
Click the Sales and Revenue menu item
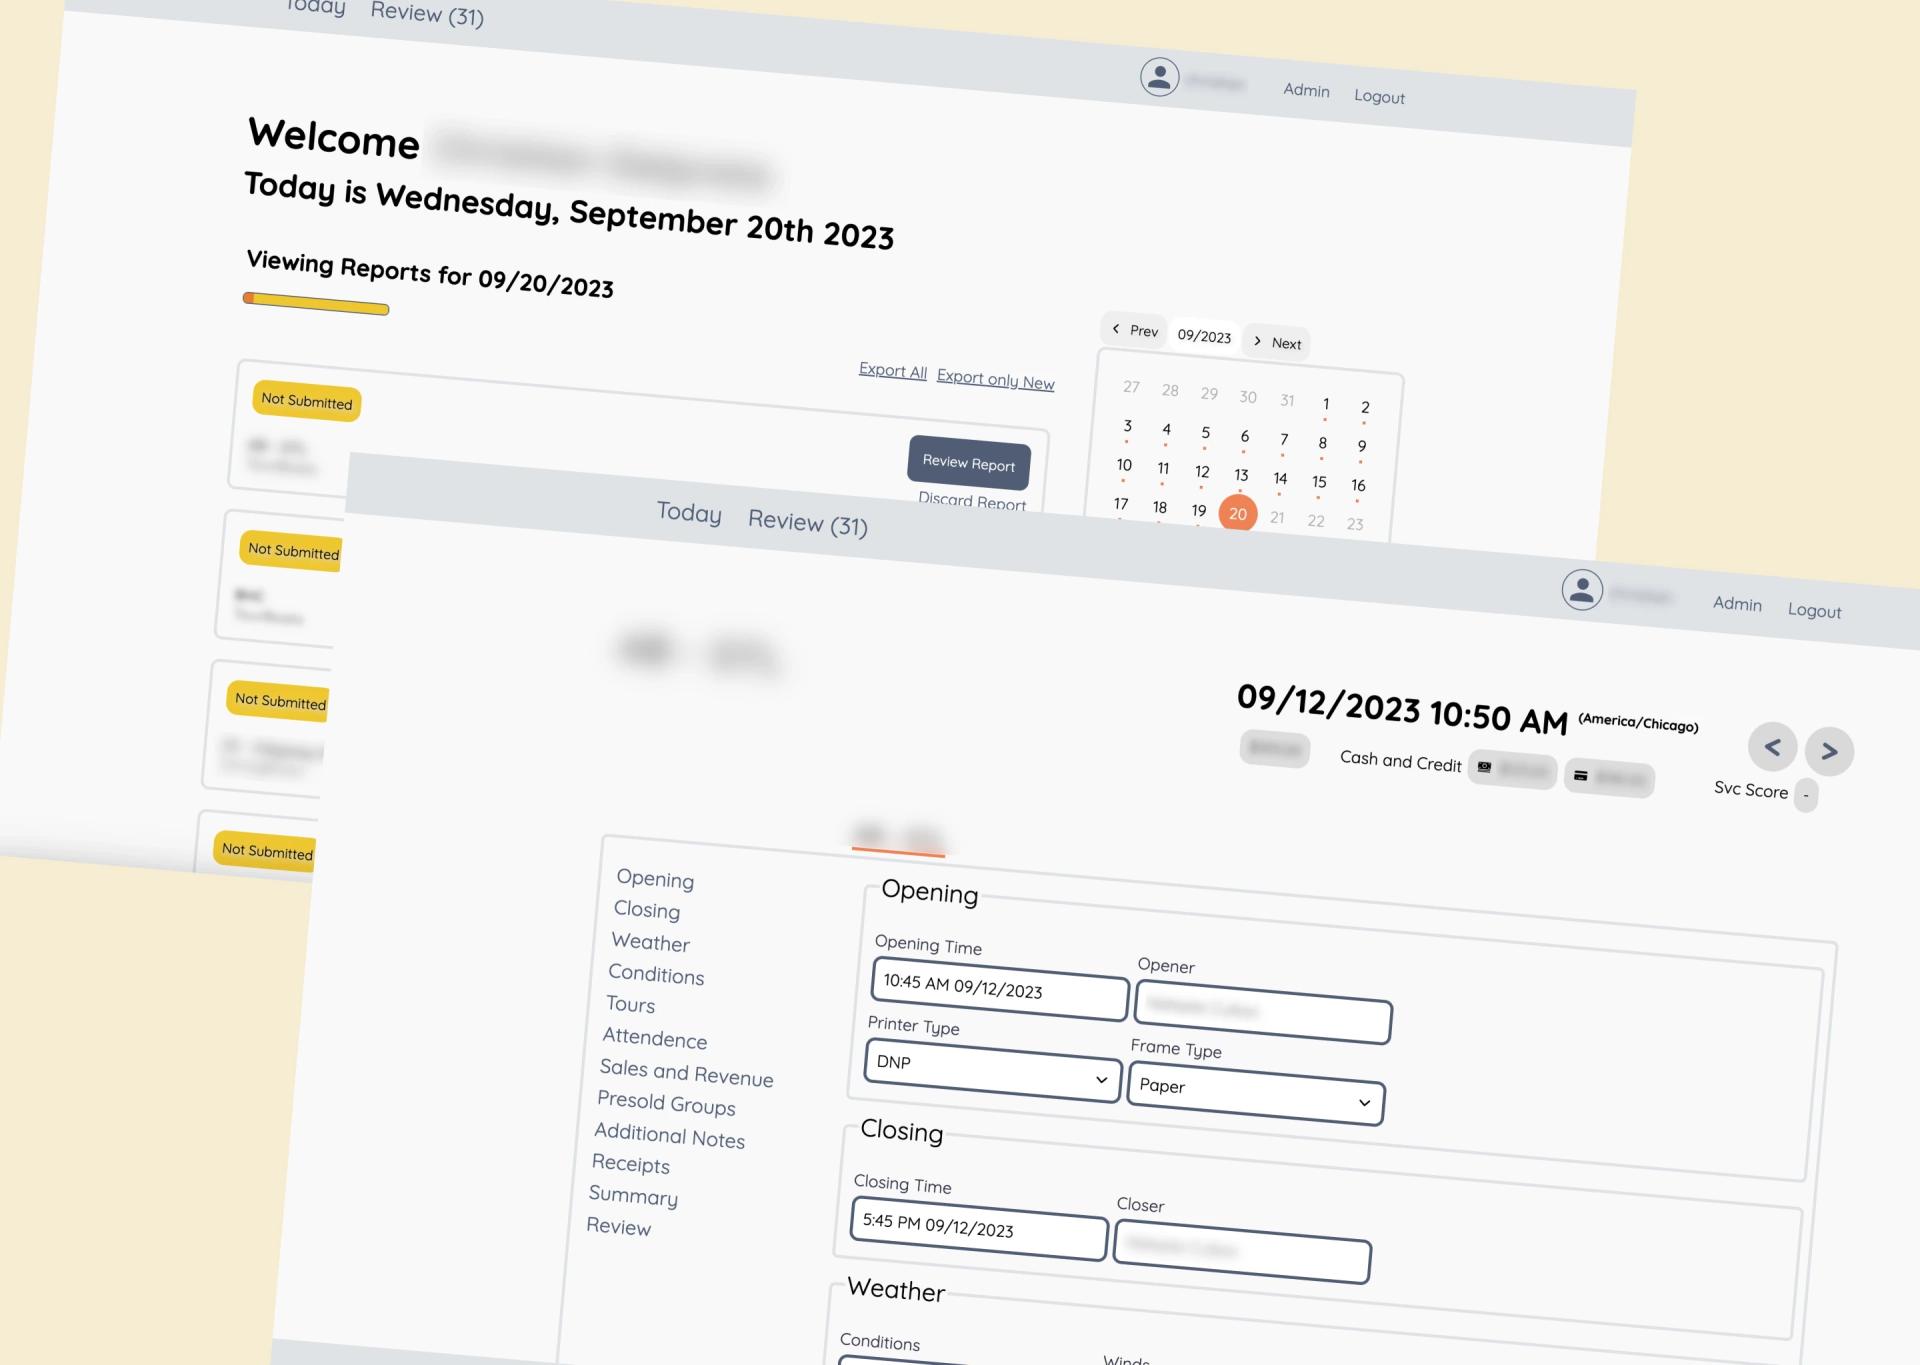(x=682, y=1072)
